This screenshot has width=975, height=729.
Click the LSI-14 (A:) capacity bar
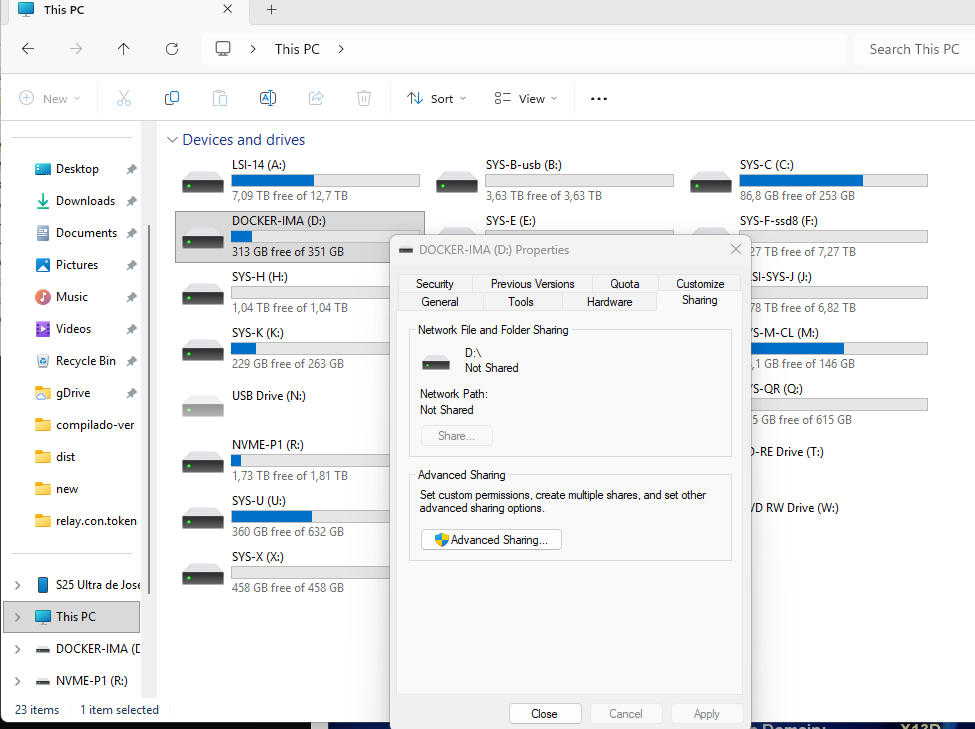tap(325, 180)
